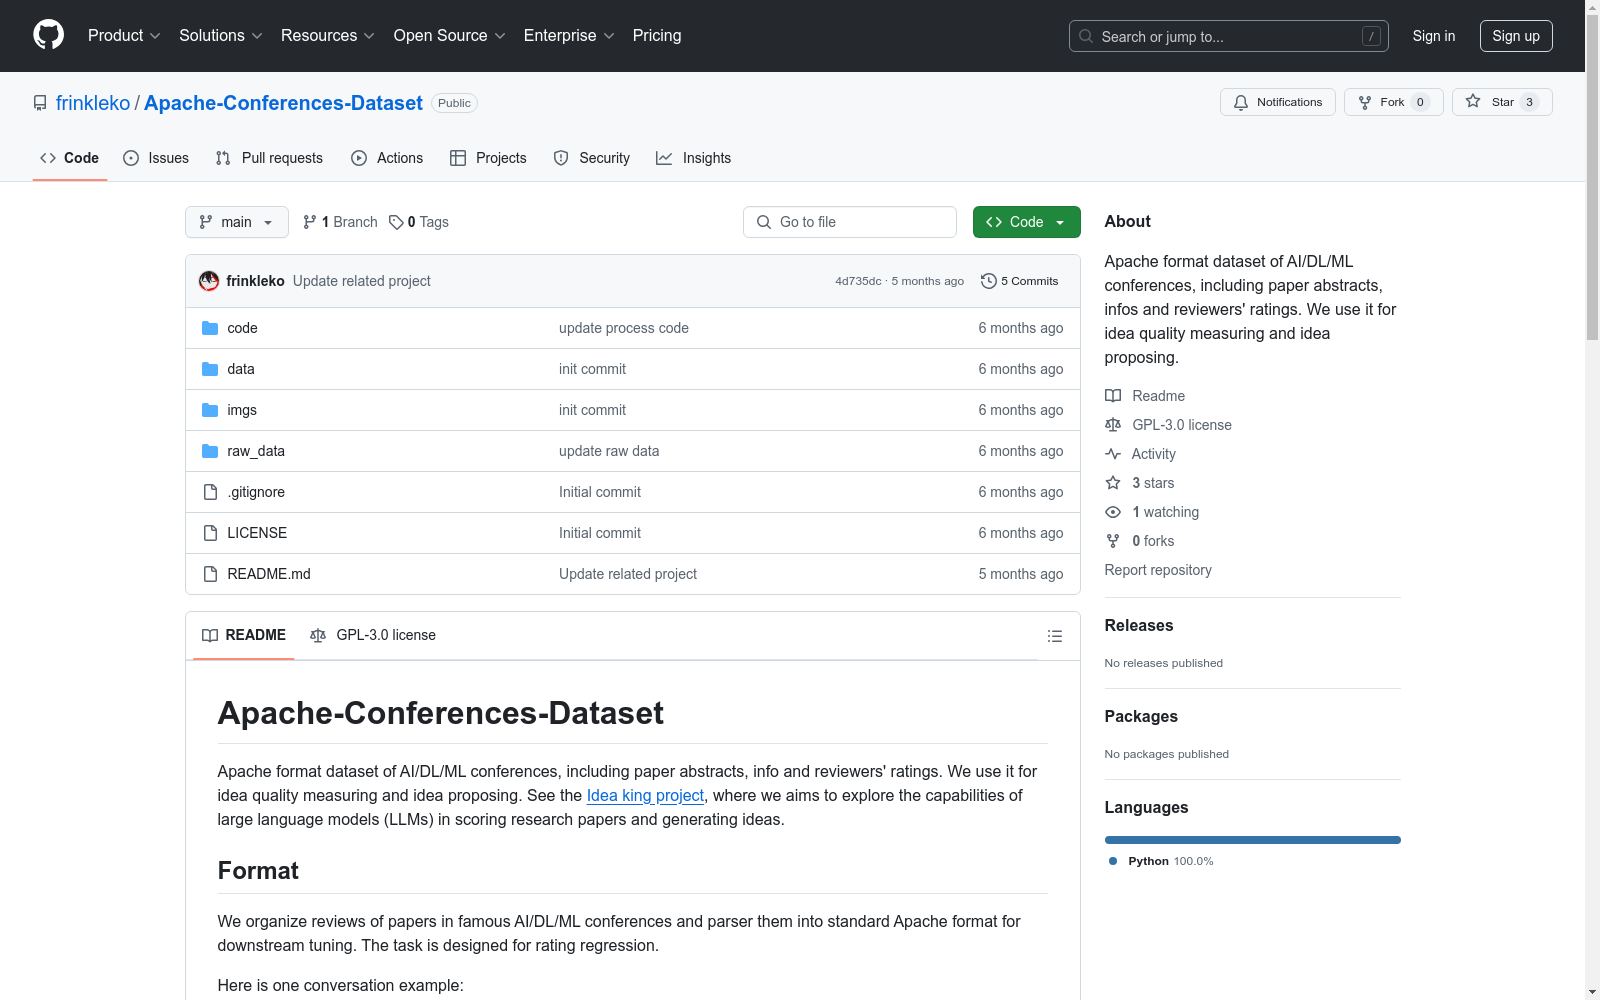Open the 'update process code' commit message
Image resolution: width=1600 pixels, height=1000 pixels.
coord(624,328)
